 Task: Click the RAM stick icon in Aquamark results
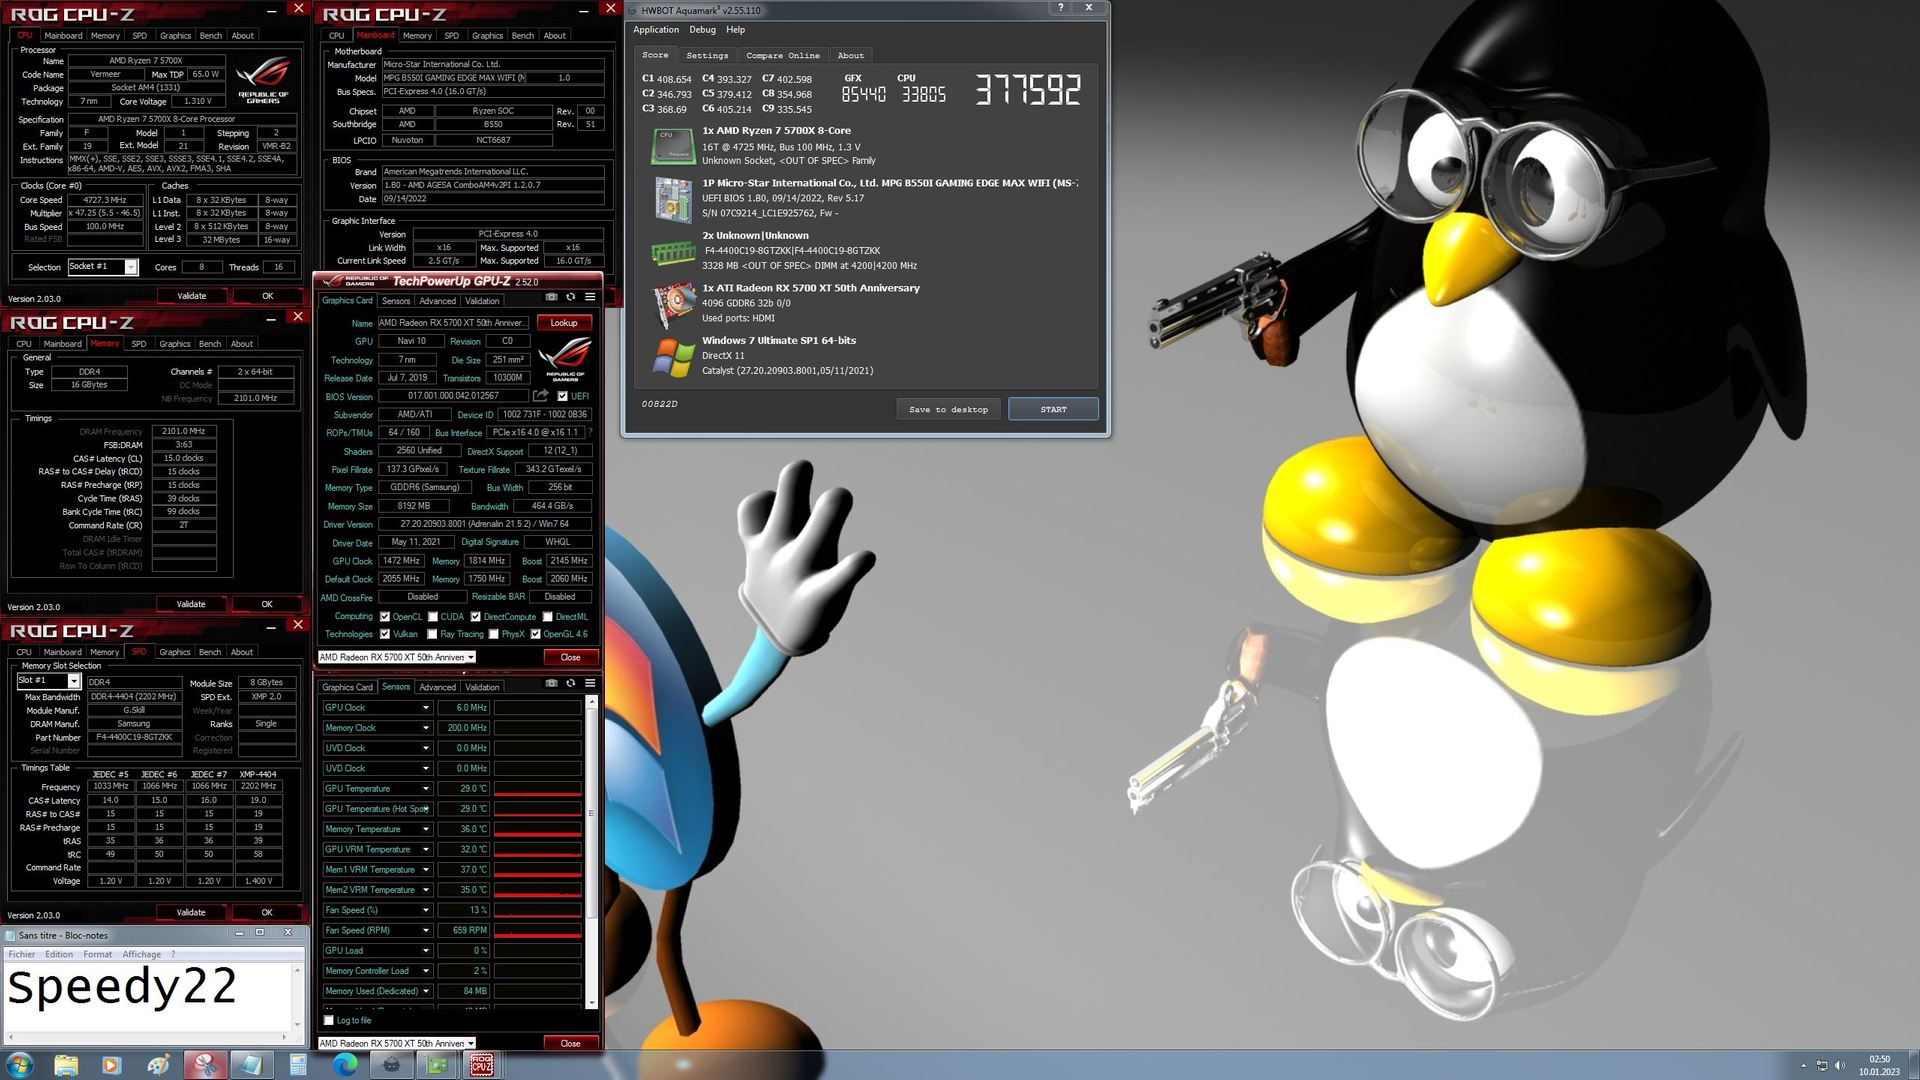pyautogui.click(x=673, y=252)
